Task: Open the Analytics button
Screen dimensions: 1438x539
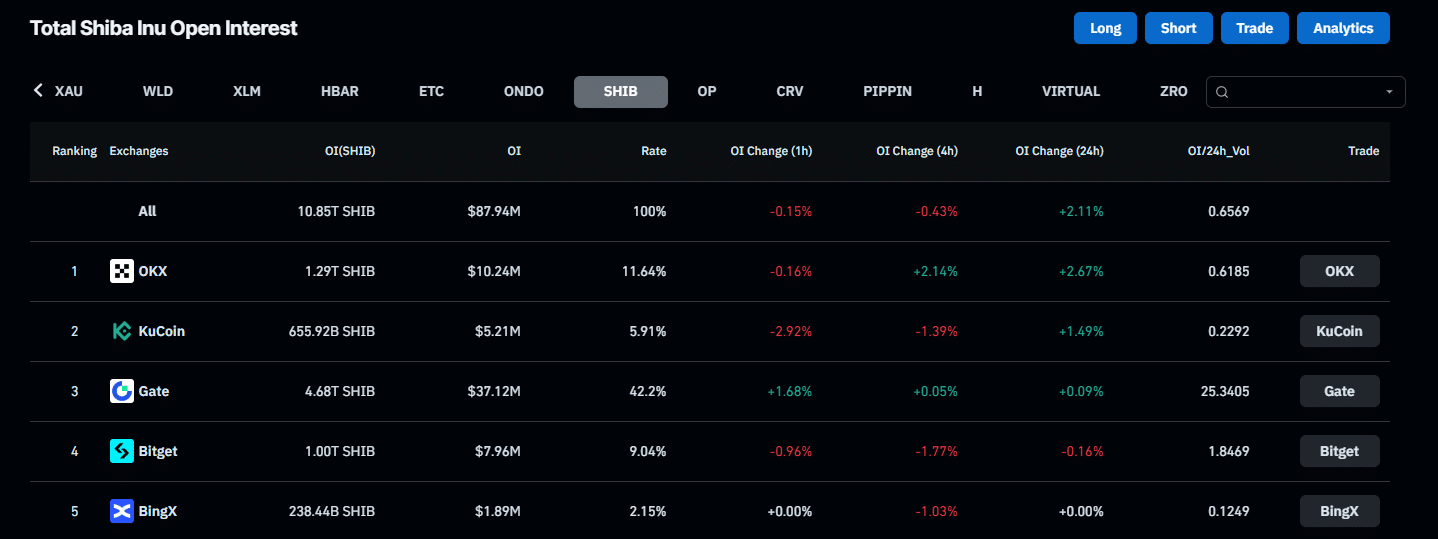Action: [x=1343, y=28]
